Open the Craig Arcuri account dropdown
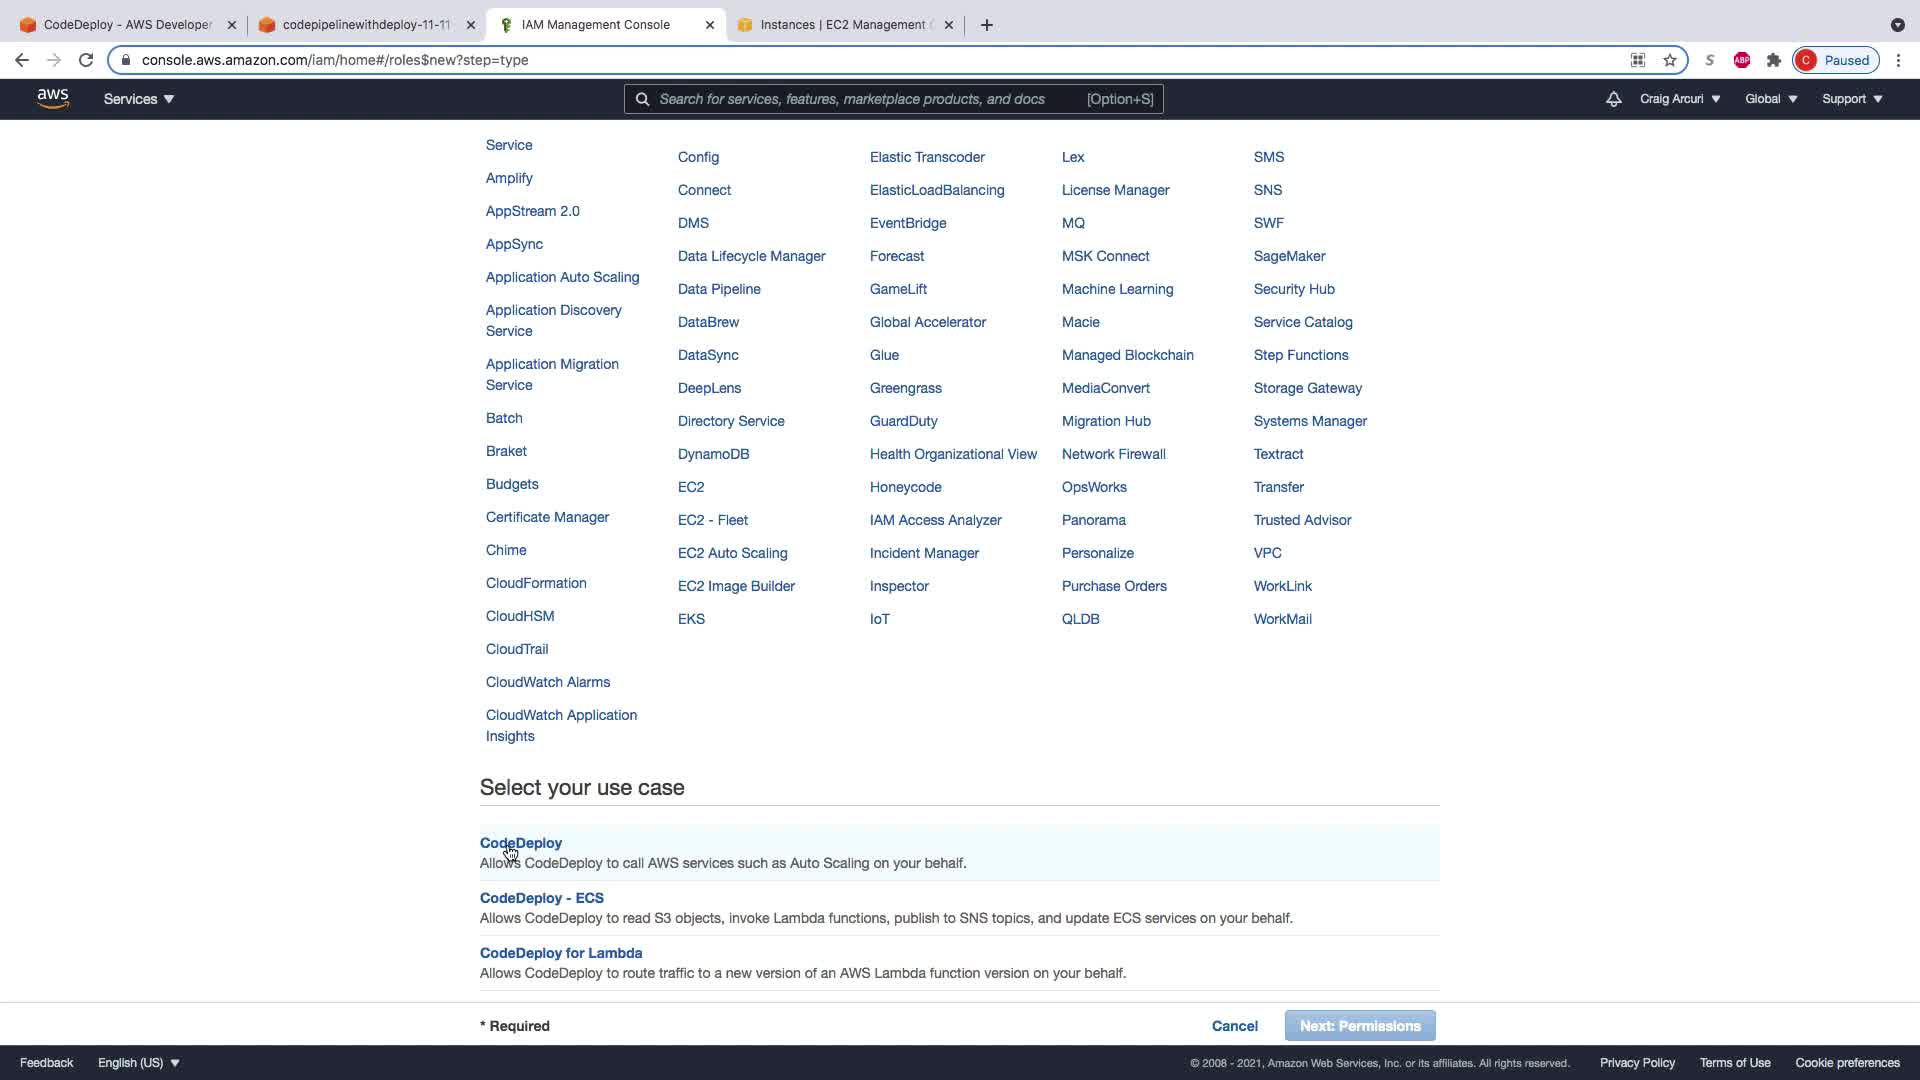The image size is (1920, 1080). click(1680, 99)
